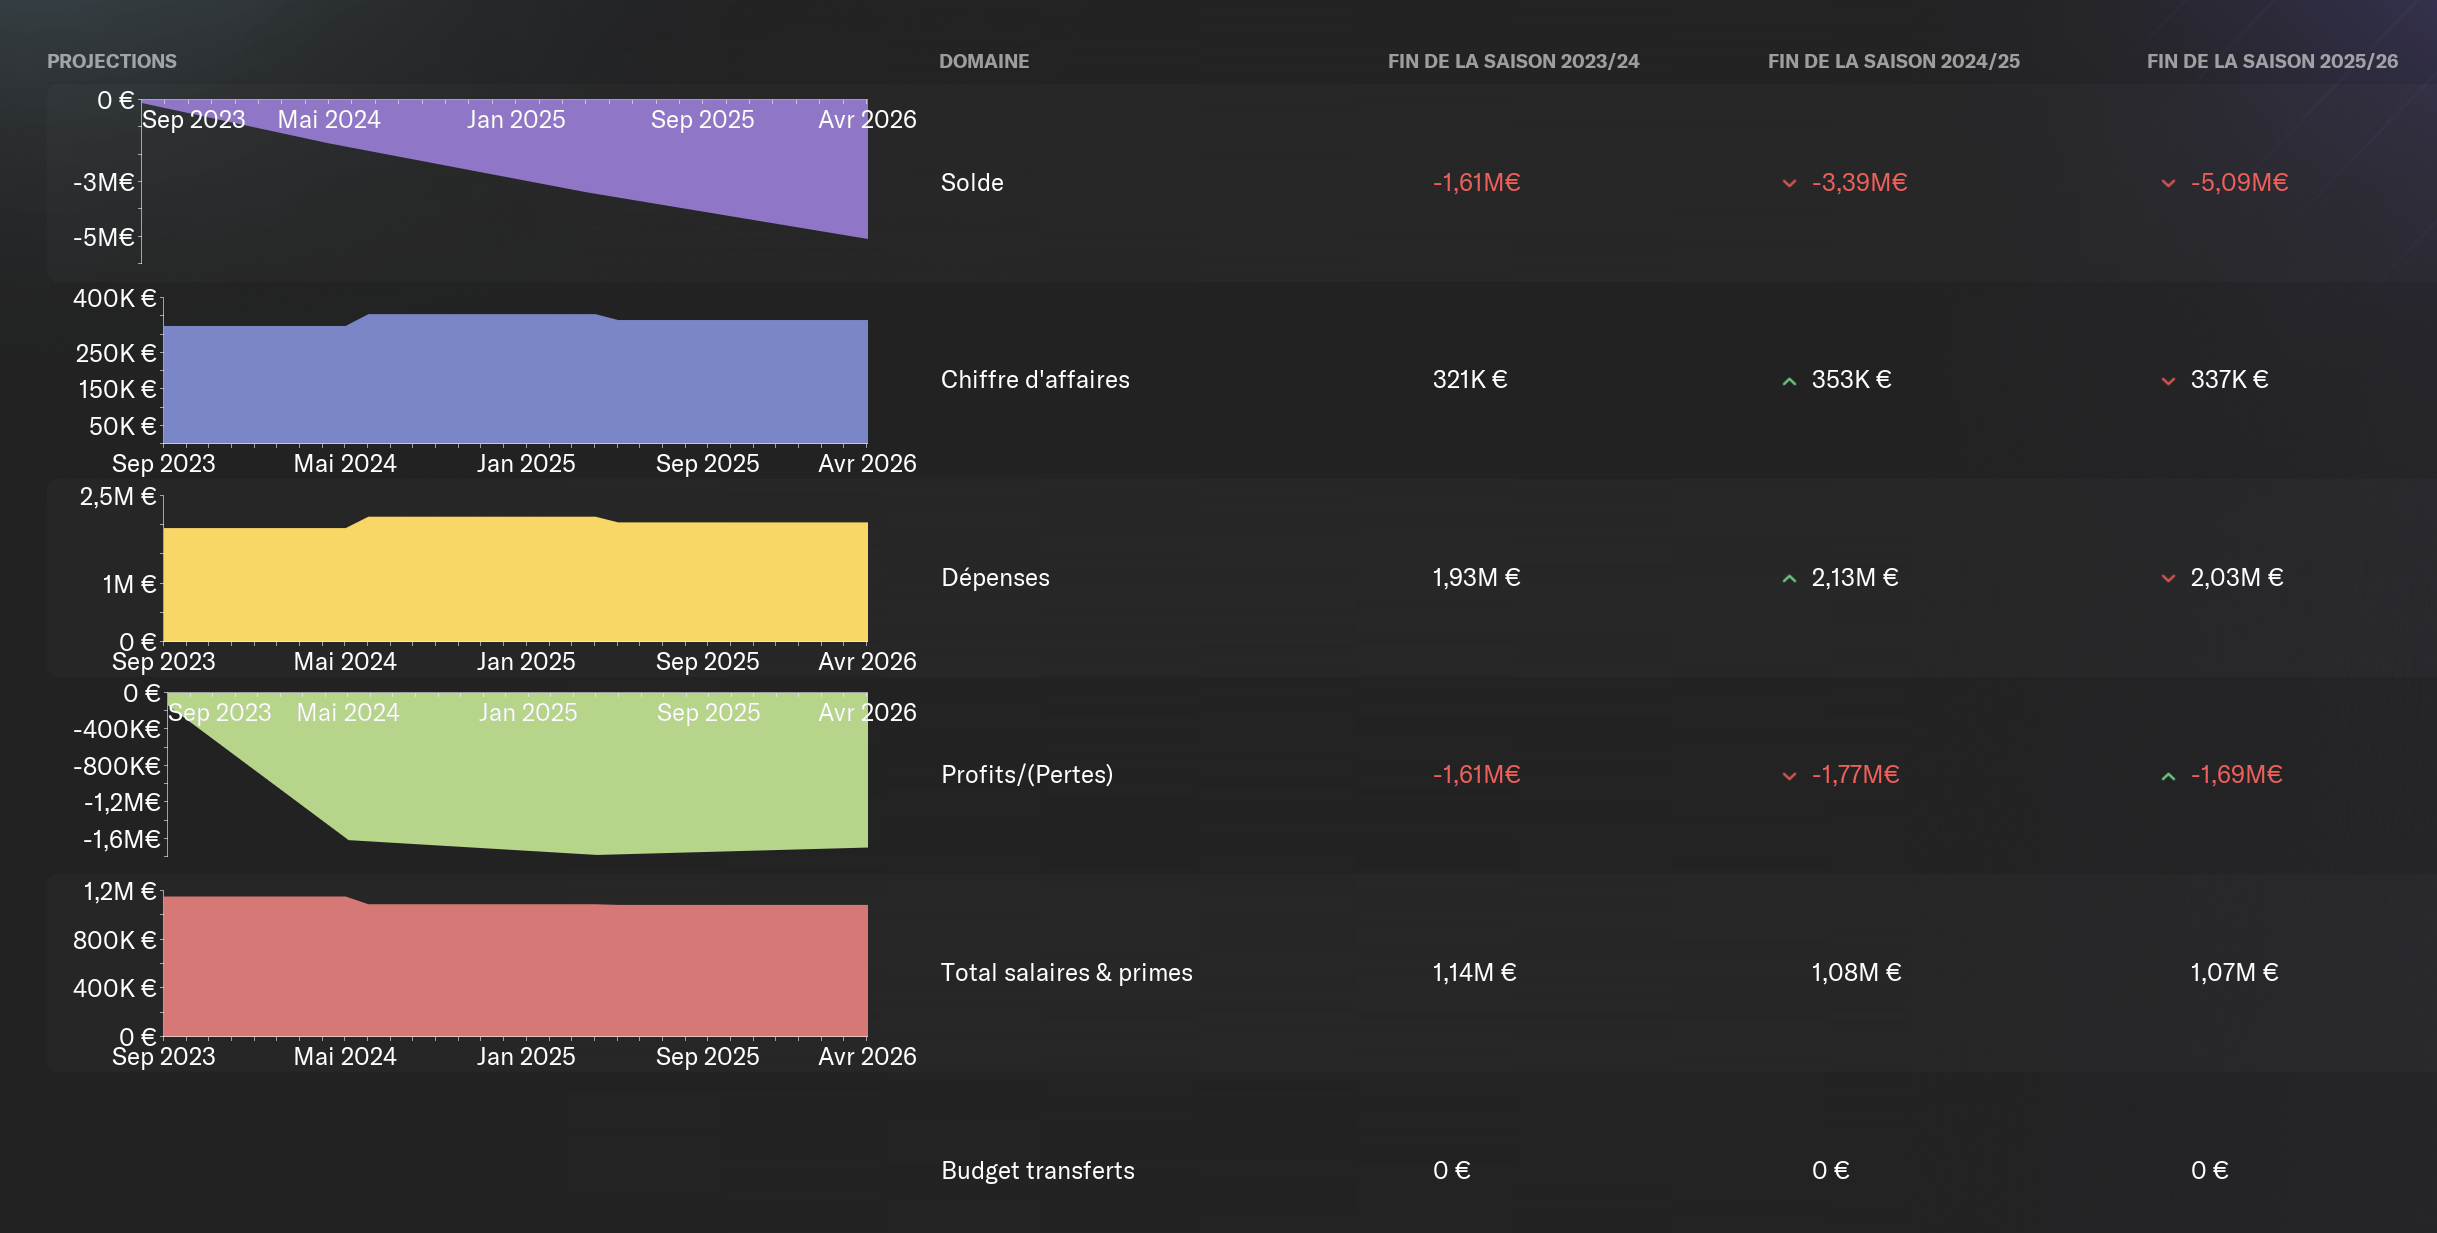Click the green up arrow beside -1,69M€ Pertes
Viewport: 2437px width, 1233px height.
tap(2168, 776)
